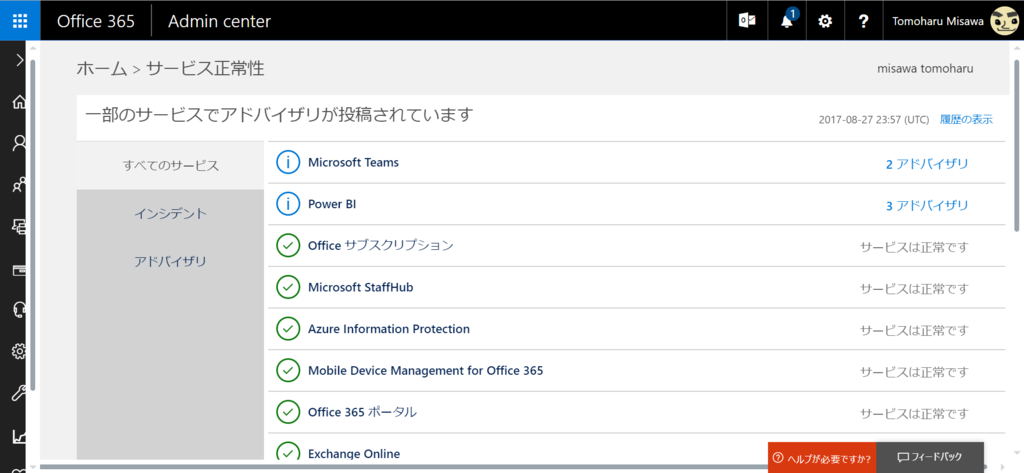Open the settings gear in top bar
This screenshot has width=1024, height=473.
pos(825,21)
